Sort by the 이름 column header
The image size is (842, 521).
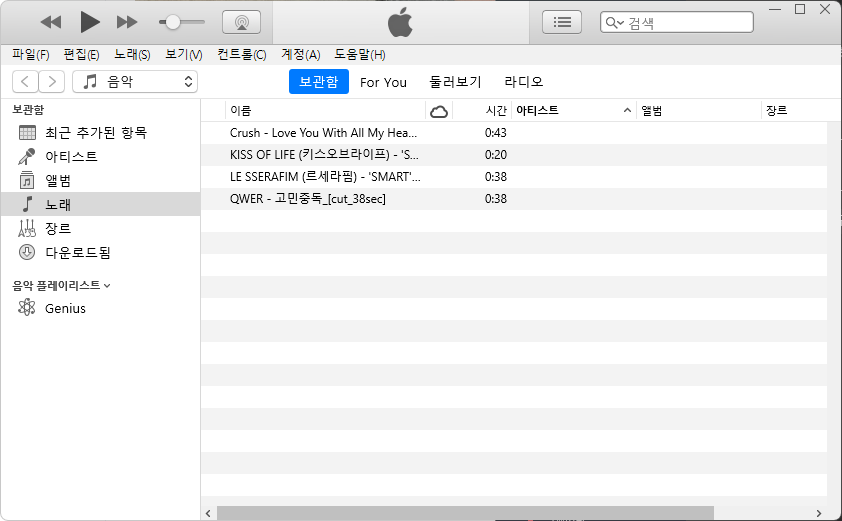(325, 111)
